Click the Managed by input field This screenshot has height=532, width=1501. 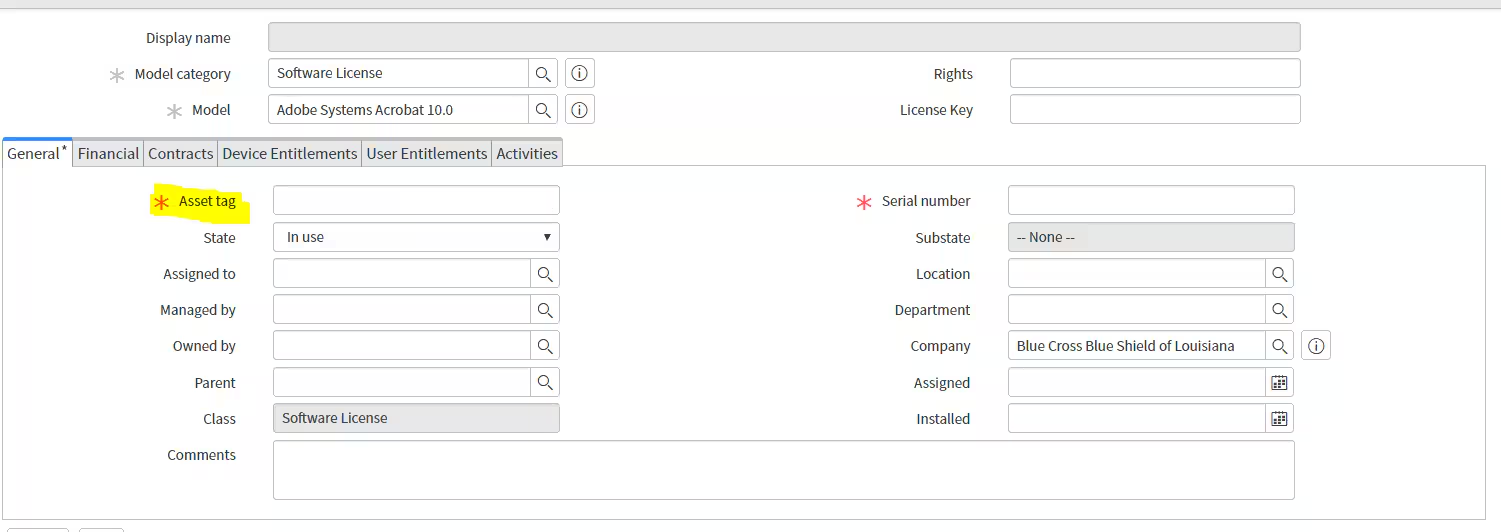pos(402,310)
